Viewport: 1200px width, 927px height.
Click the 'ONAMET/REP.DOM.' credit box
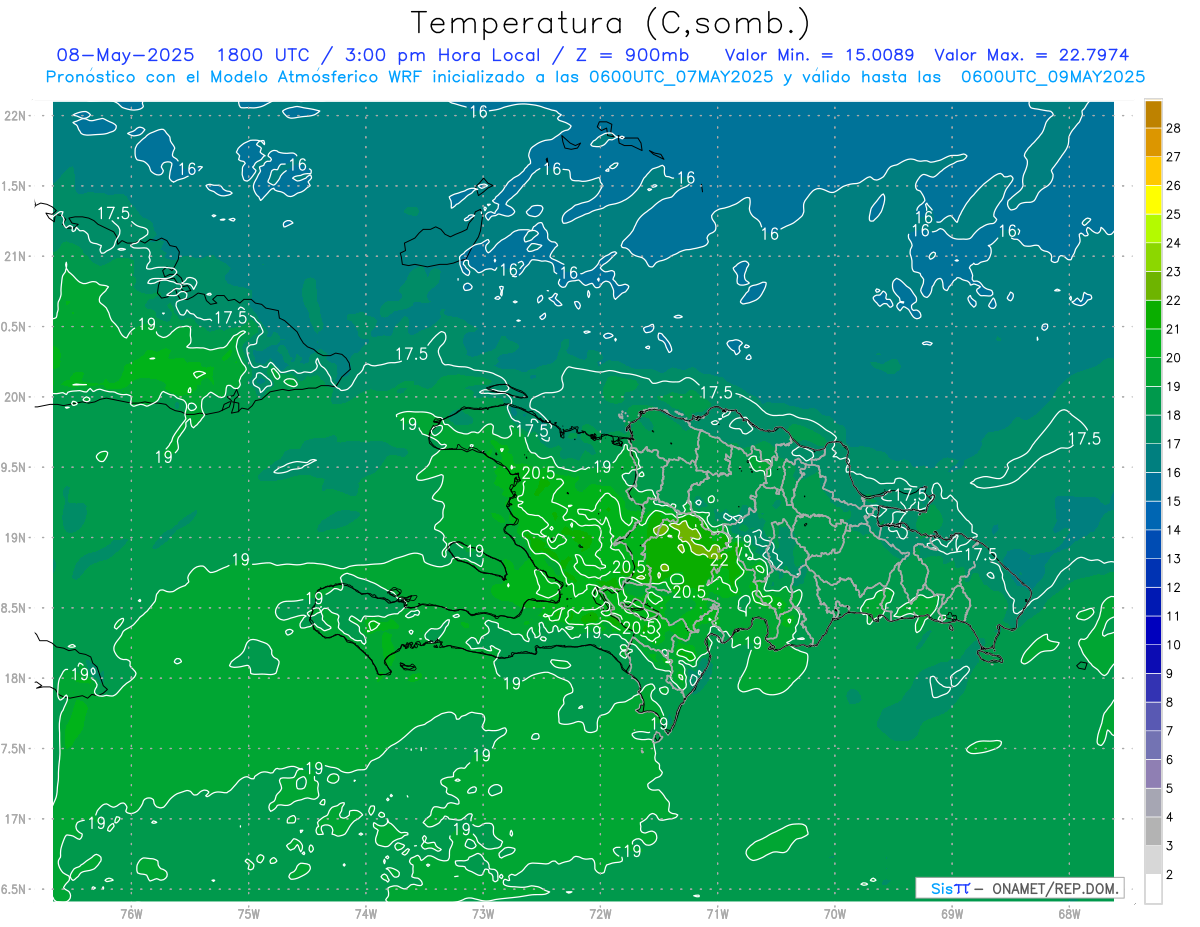click(1019, 888)
